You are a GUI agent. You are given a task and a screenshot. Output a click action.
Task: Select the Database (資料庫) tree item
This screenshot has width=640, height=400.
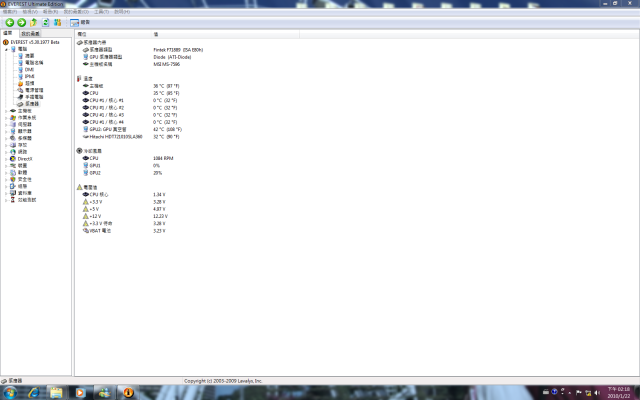click(21, 193)
